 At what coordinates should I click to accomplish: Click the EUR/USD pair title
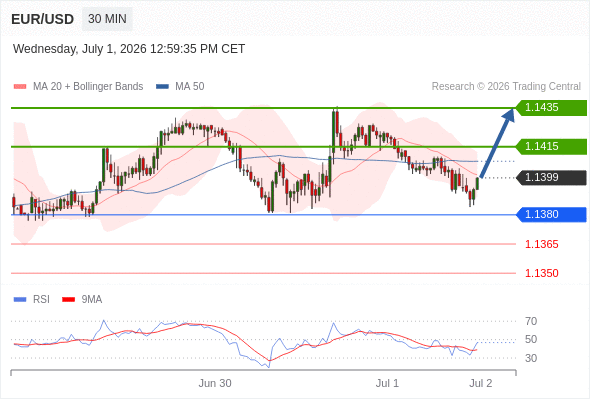click(x=43, y=19)
